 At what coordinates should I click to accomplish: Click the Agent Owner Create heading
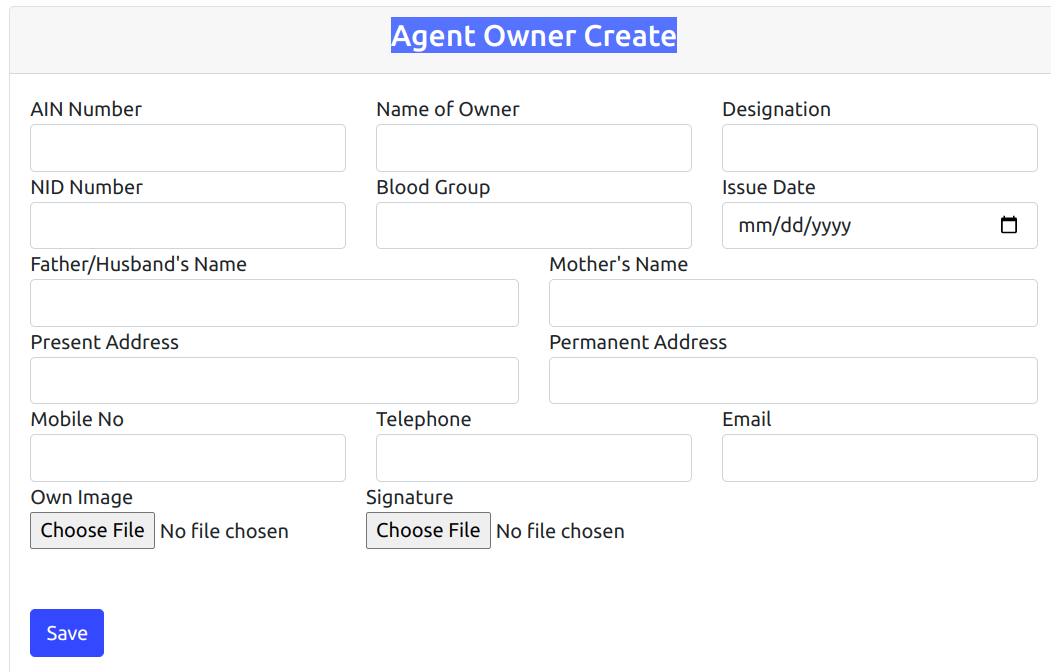point(534,36)
